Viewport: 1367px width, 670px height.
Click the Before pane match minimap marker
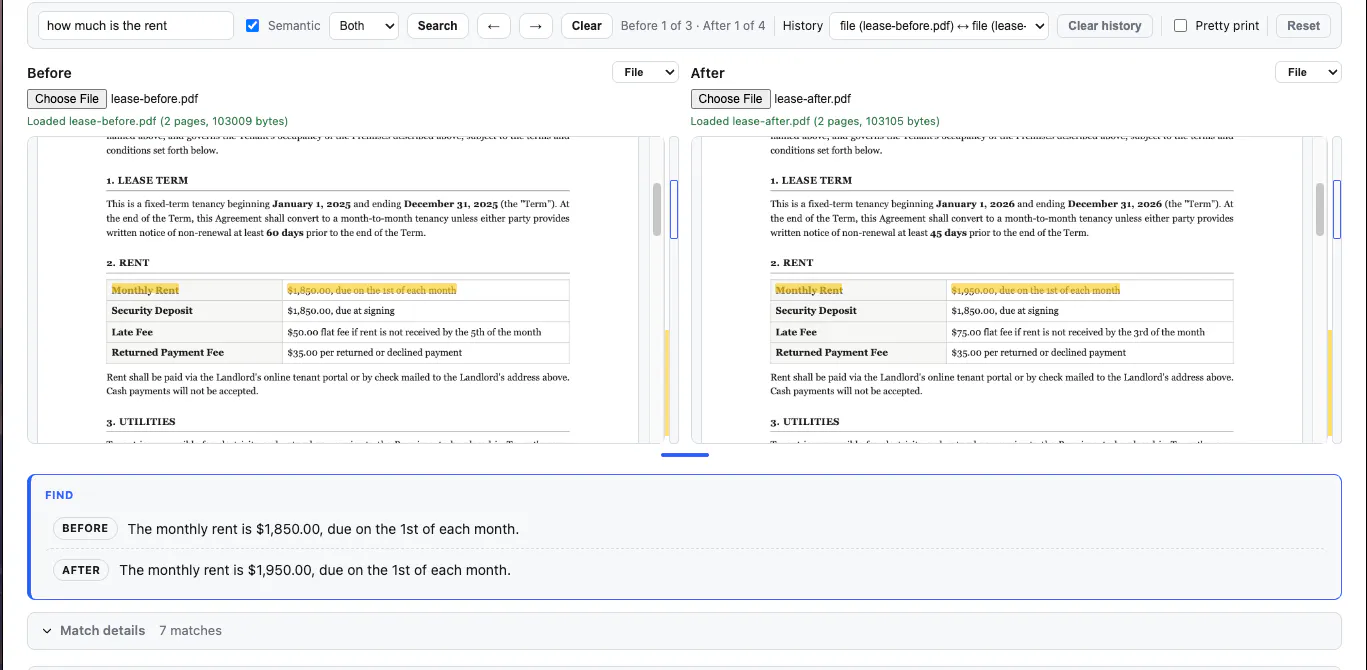click(x=667, y=384)
